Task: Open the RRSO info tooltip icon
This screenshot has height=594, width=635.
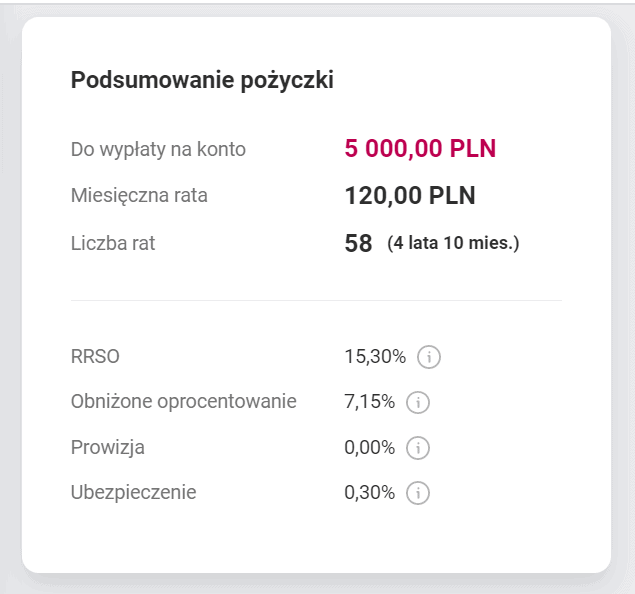Action: (429, 356)
